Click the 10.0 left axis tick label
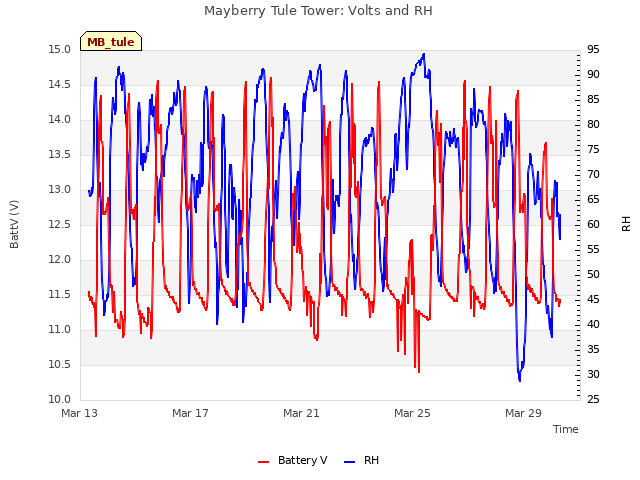The image size is (640, 480). click(60, 399)
